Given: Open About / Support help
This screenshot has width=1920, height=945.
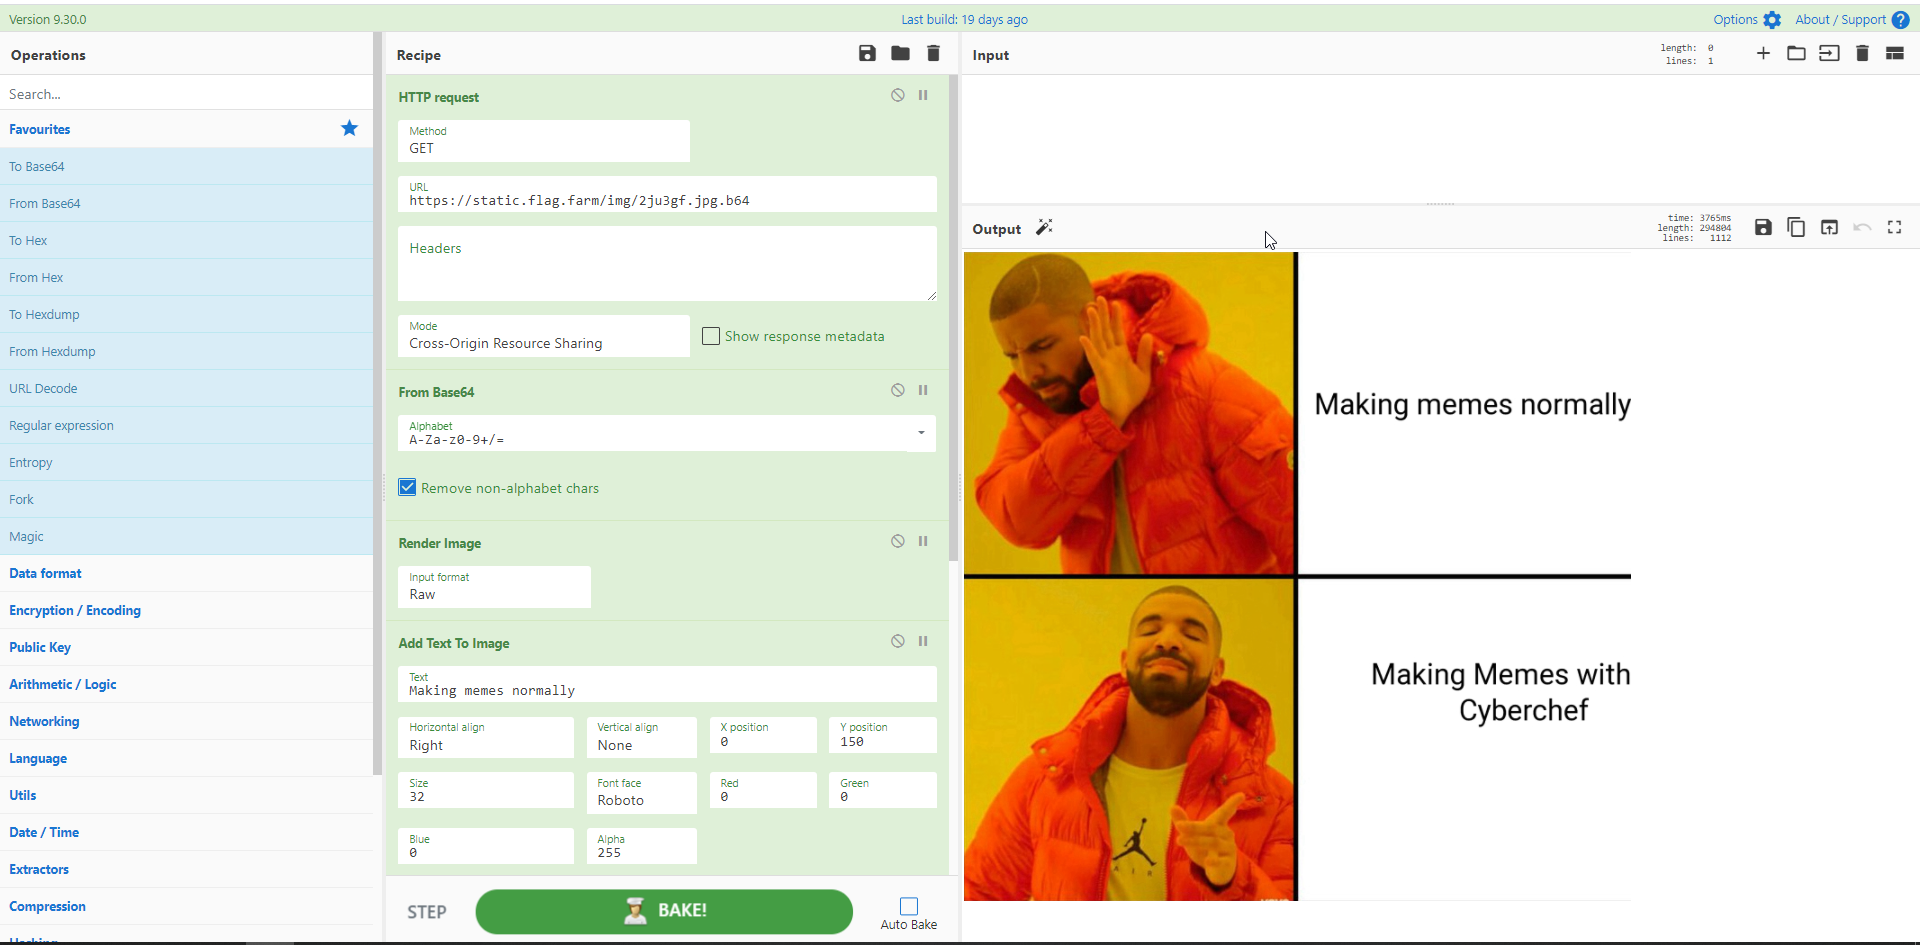Looking at the screenshot, I should coord(1901,20).
